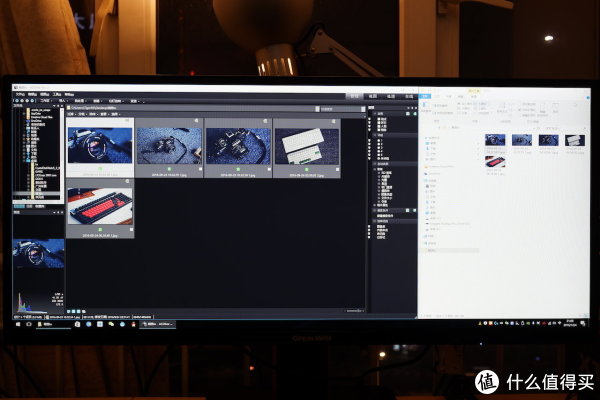Open the 工具 menu in ACDSee

(57, 94)
